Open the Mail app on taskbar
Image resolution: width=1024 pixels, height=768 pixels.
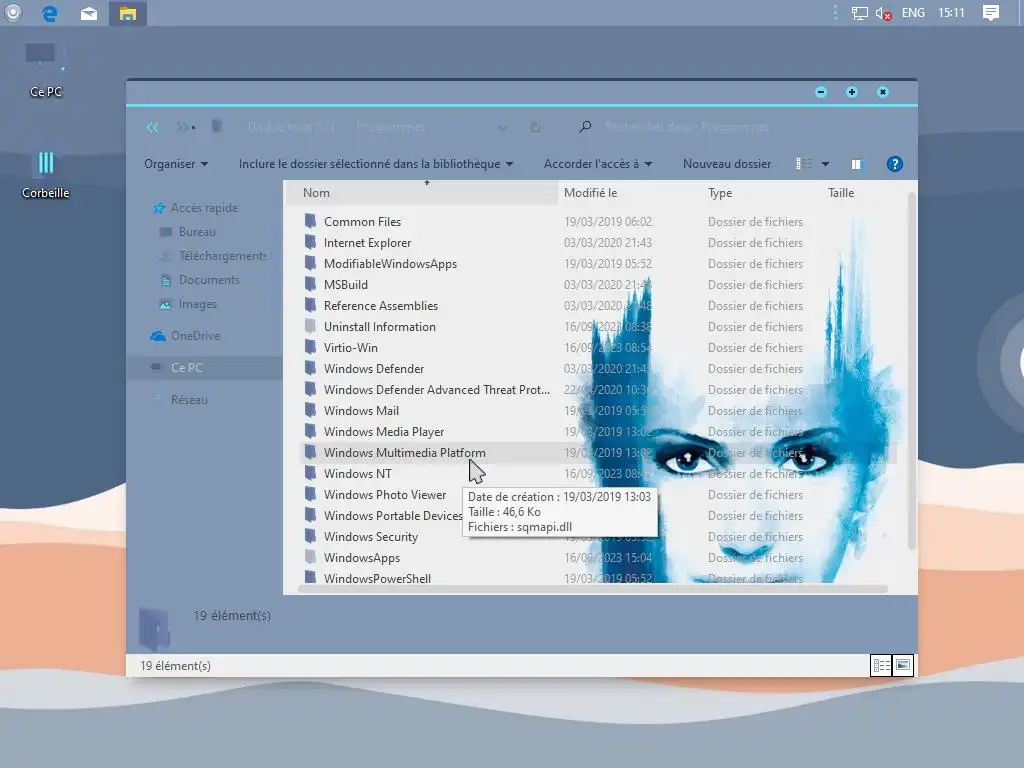tap(89, 13)
